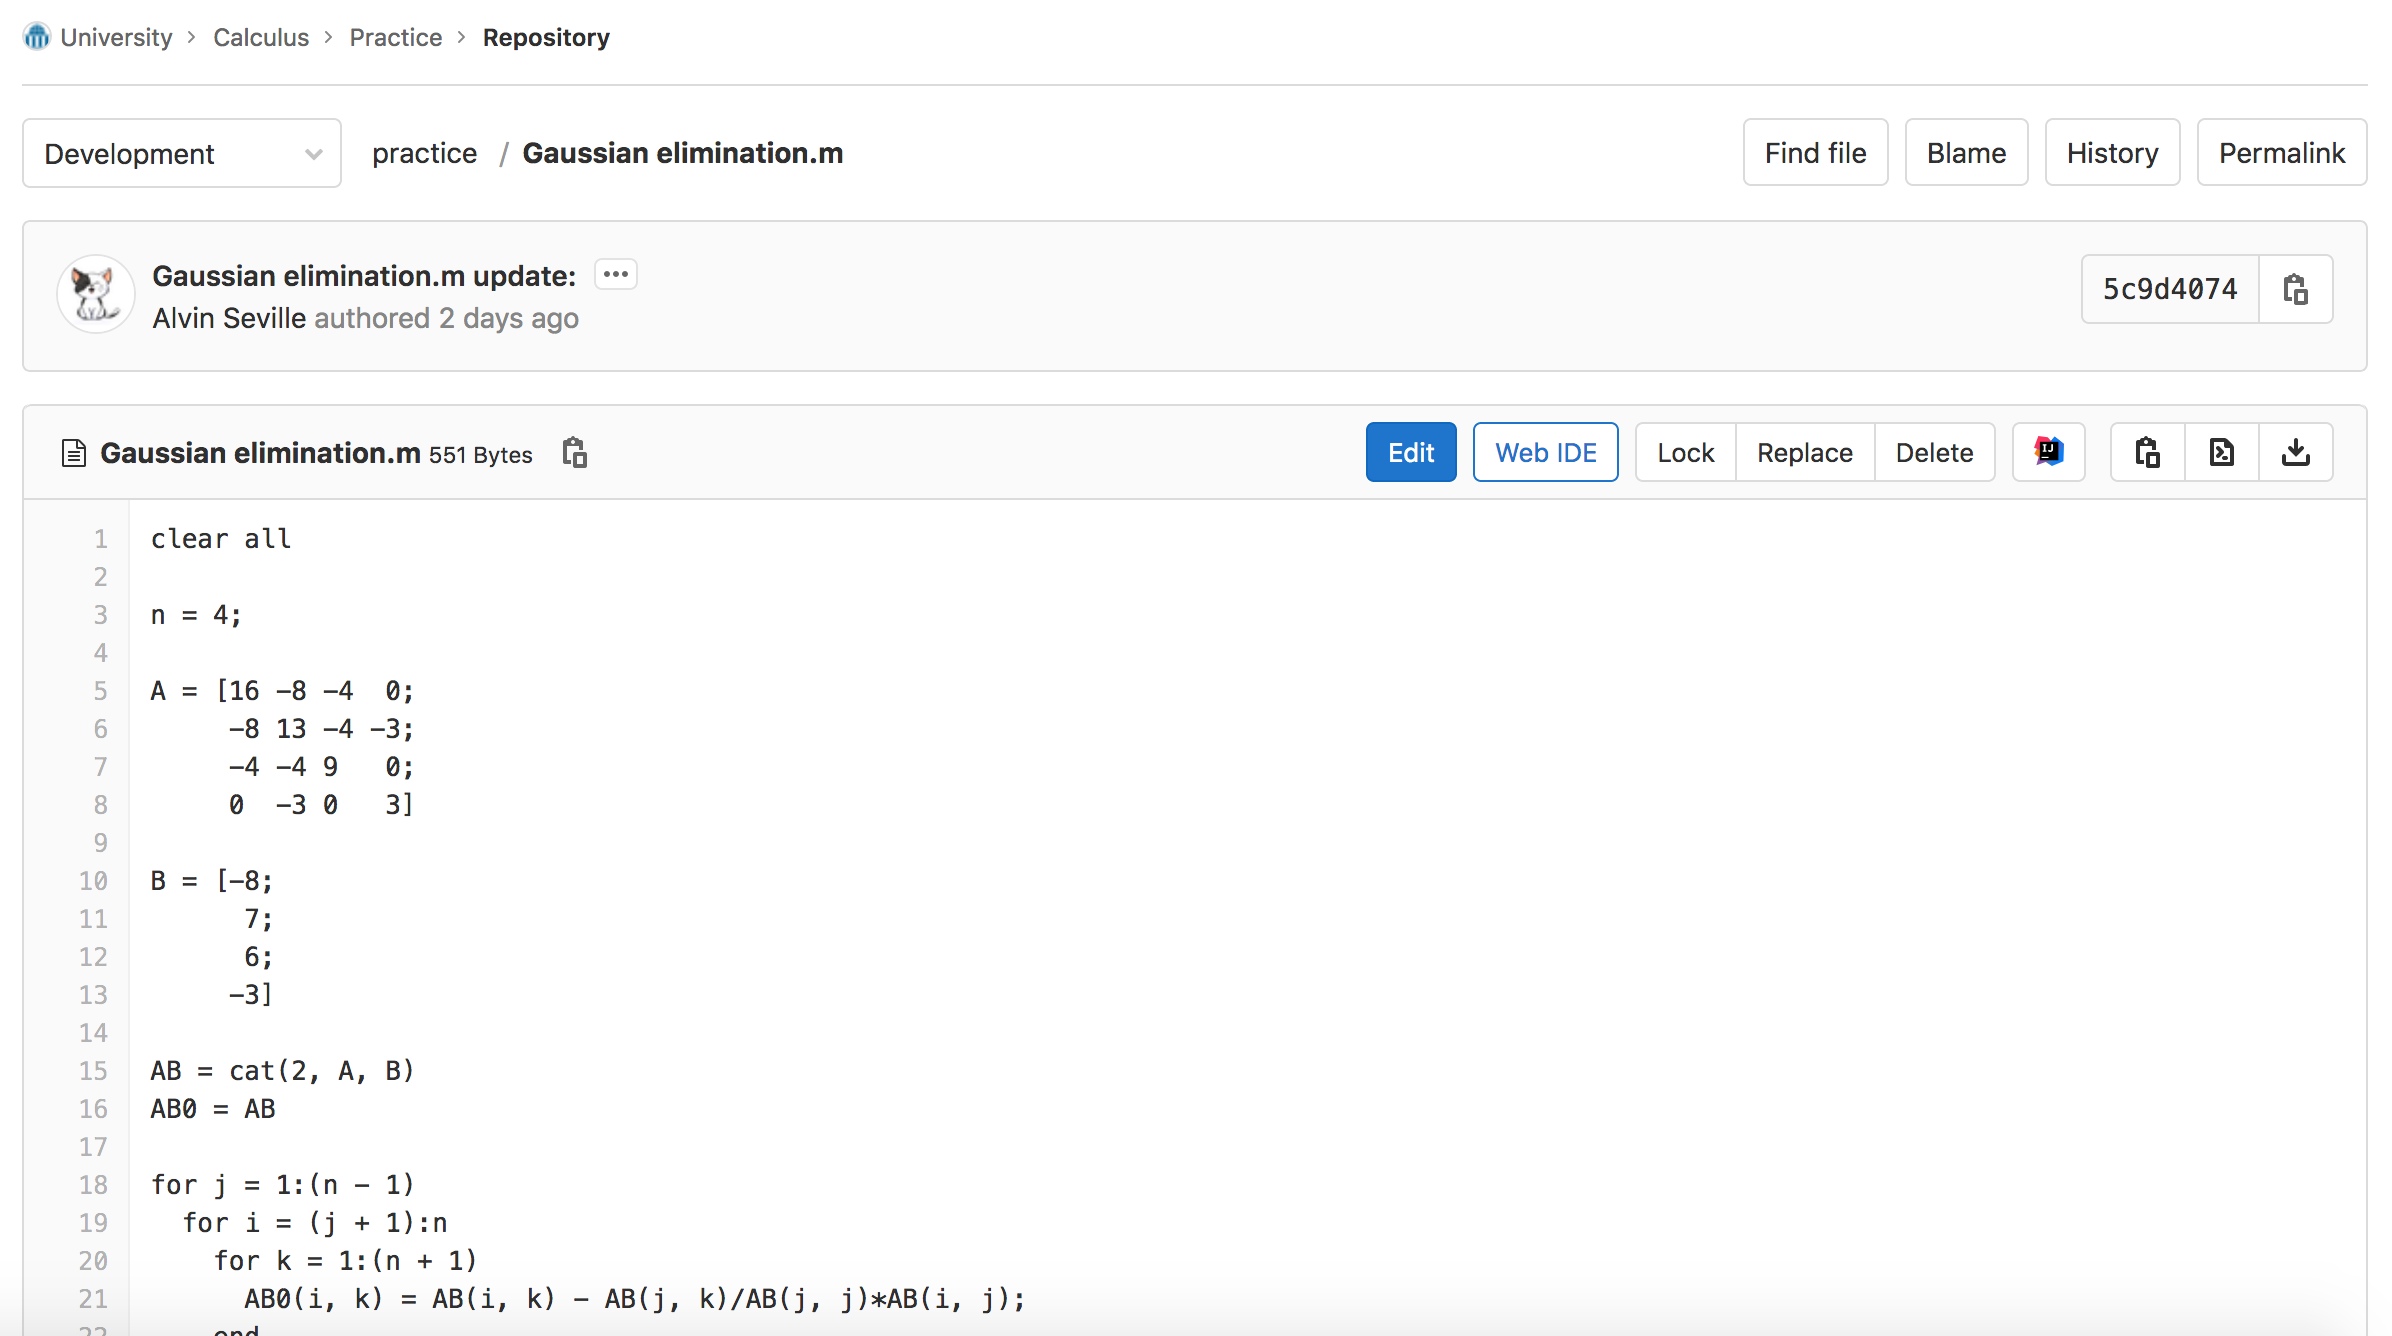Click the file document icon beside filename
The width and height of the screenshot is (2392, 1336).
coord(73,453)
